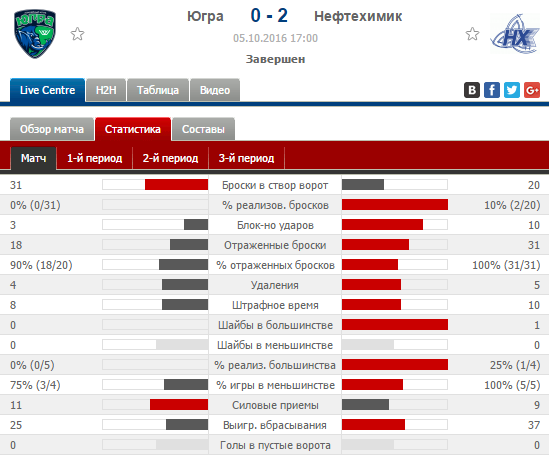Switch to the Таблица tab
The image size is (549, 457).
pyautogui.click(x=158, y=90)
